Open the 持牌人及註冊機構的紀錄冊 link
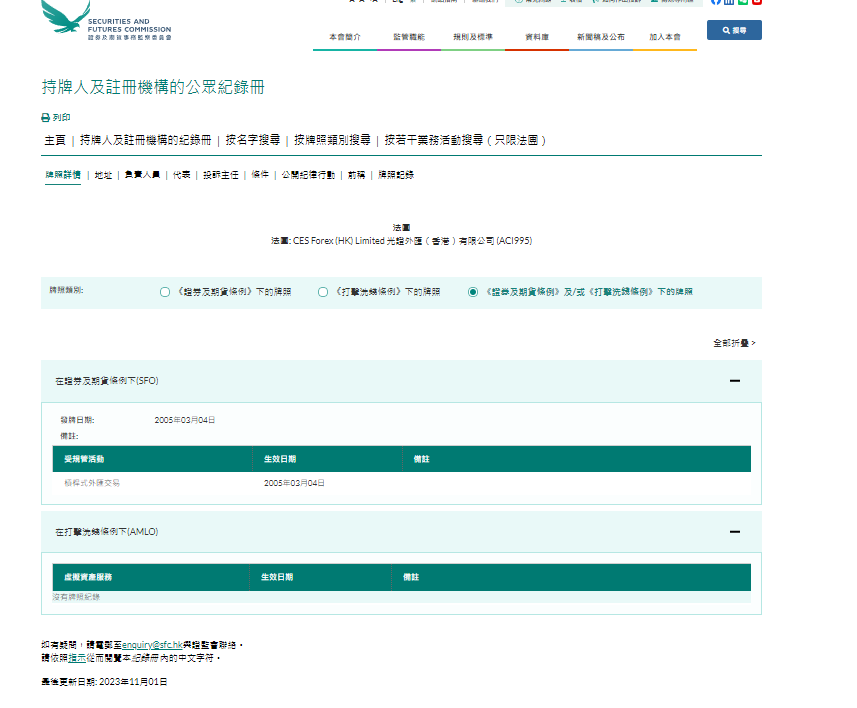The image size is (857, 708). click(x=145, y=141)
